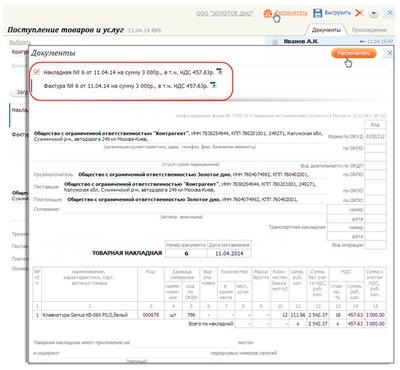Open the ООО "Золотое дно" link
The width and height of the screenshot is (400, 370).
[225, 13]
